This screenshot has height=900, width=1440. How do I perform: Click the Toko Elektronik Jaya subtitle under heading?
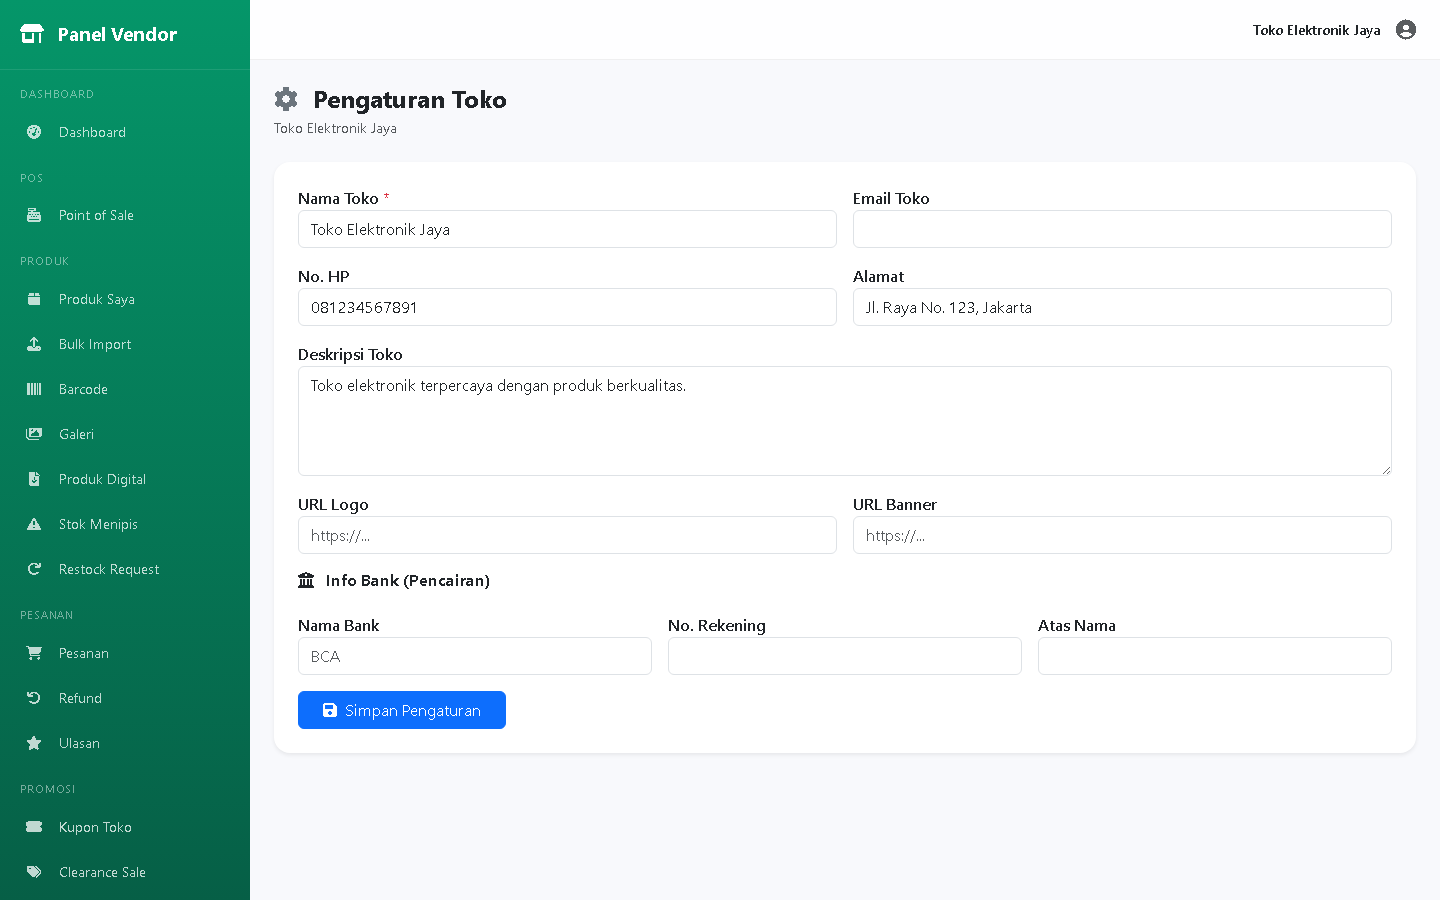(335, 128)
